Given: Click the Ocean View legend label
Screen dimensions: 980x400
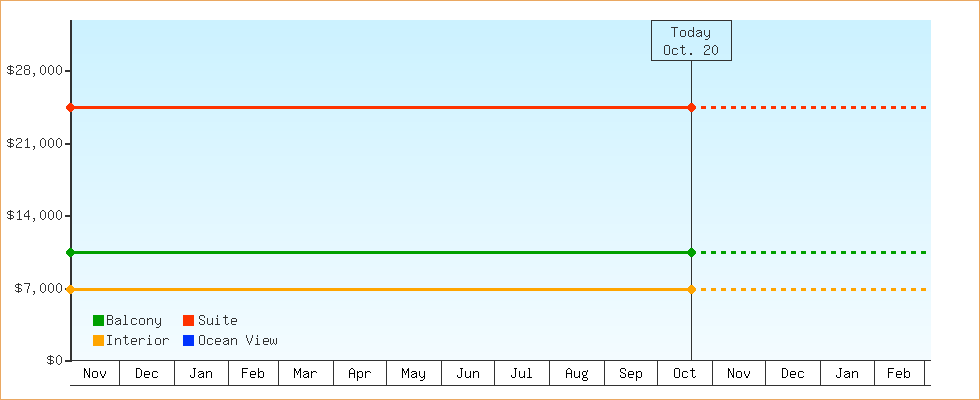Looking at the screenshot, I should click(237, 341).
